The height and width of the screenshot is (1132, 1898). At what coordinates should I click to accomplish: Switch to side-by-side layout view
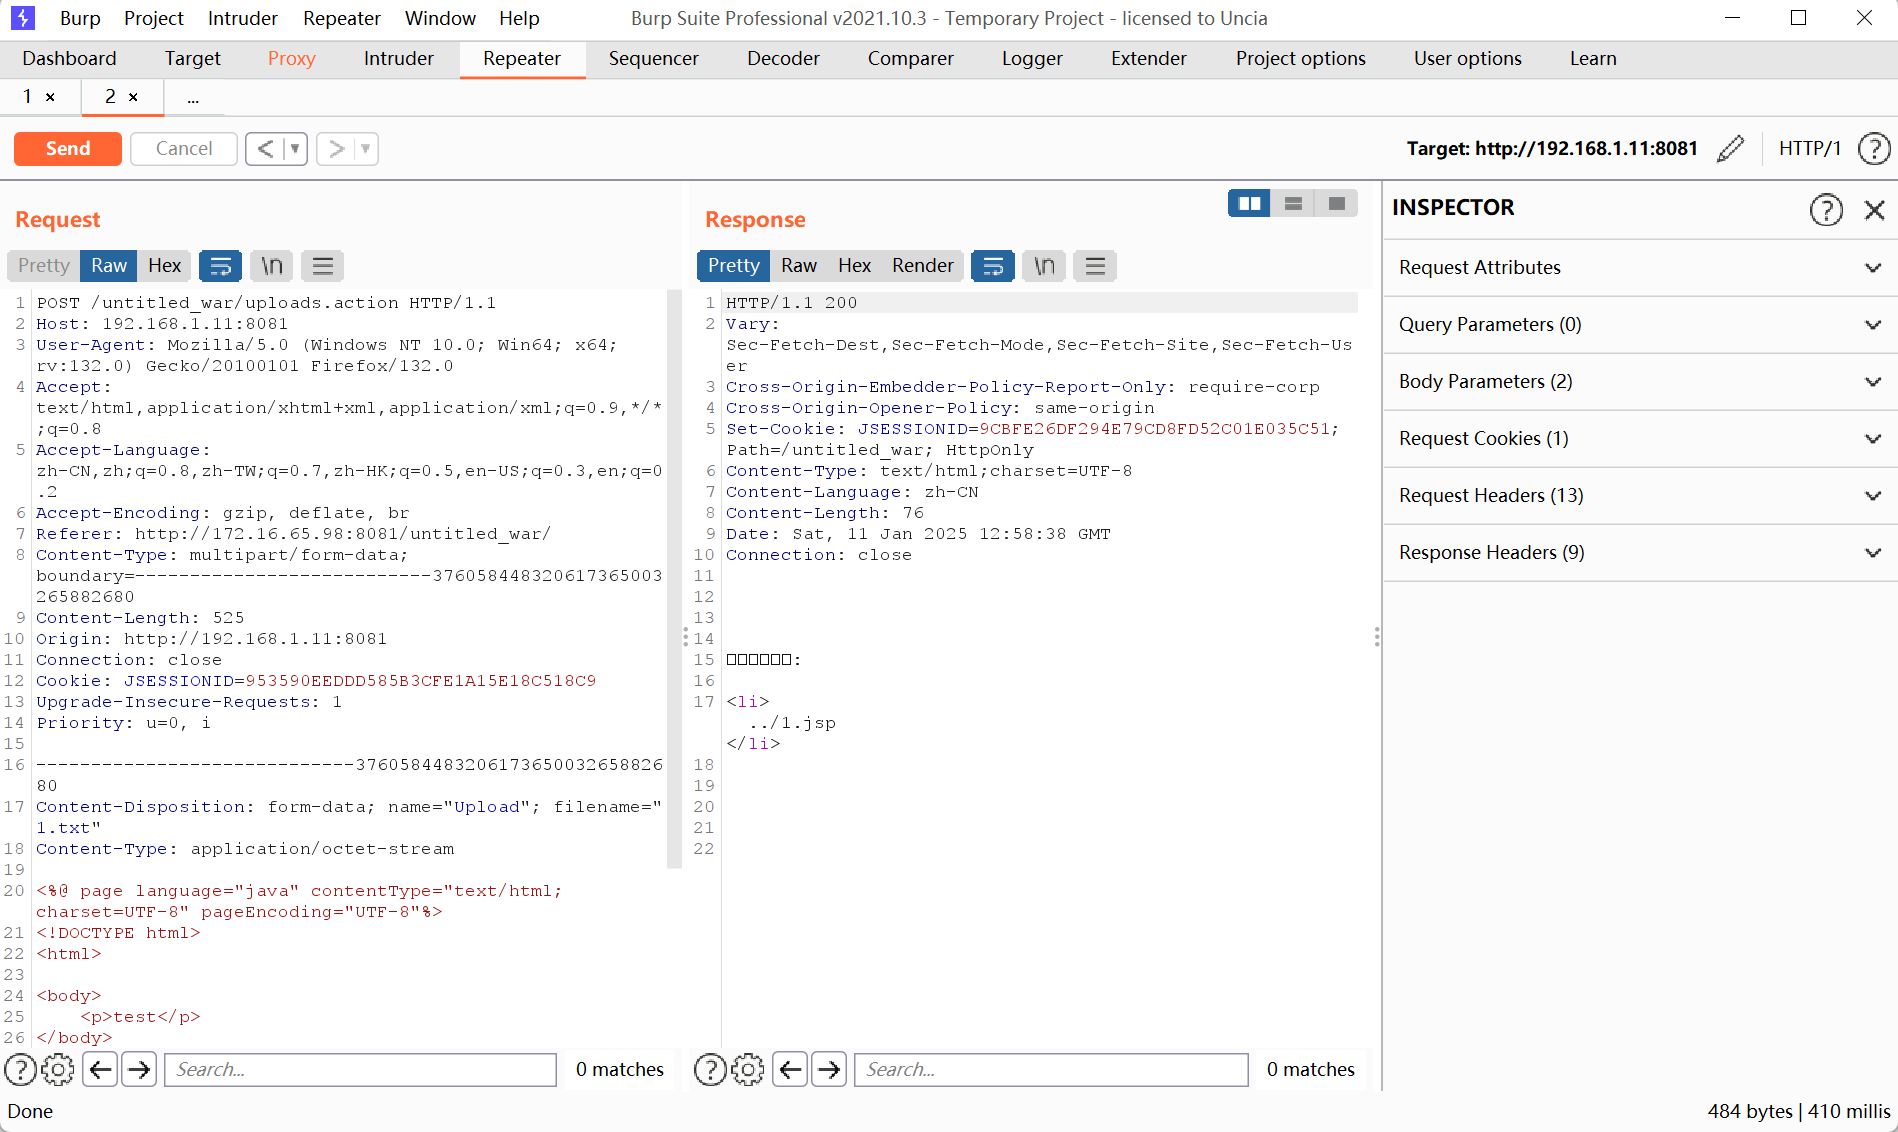point(1249,204)
